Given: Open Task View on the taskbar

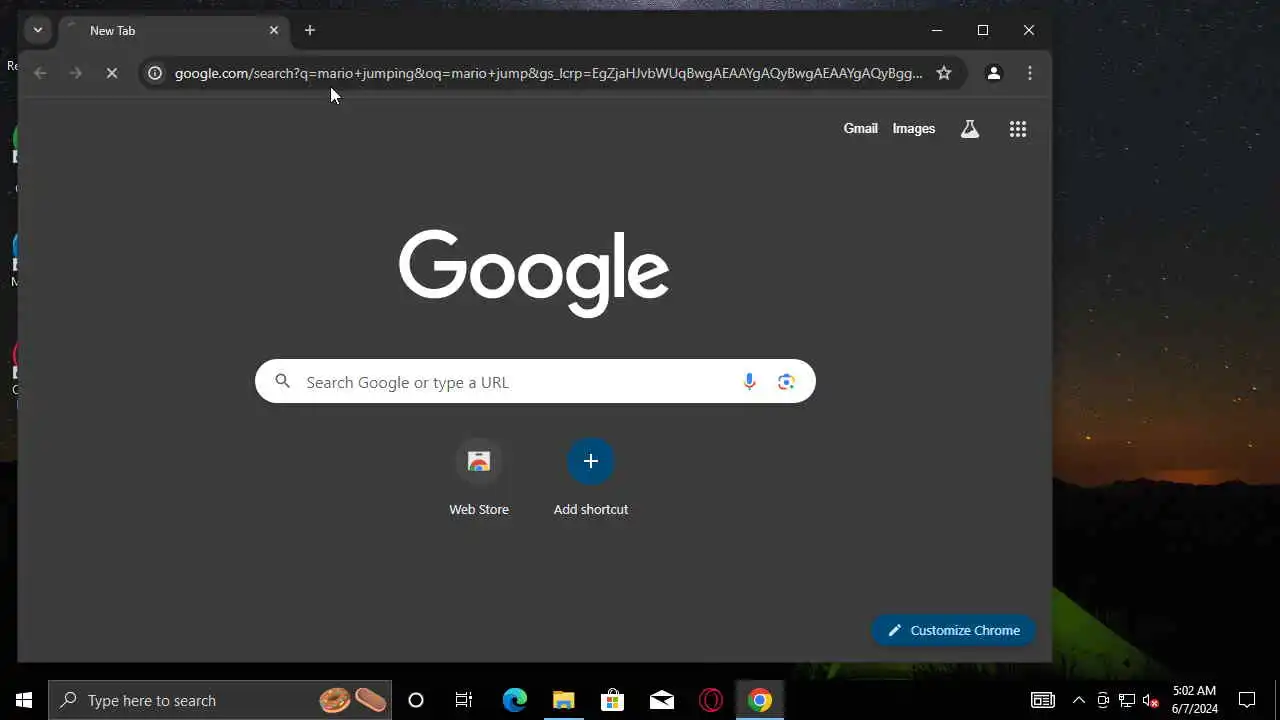Looking at the screenshot, I should (464, 700).
